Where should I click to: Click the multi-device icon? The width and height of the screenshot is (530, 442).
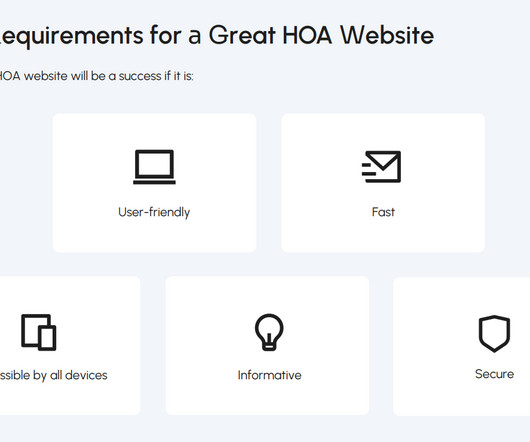[39, 332]
